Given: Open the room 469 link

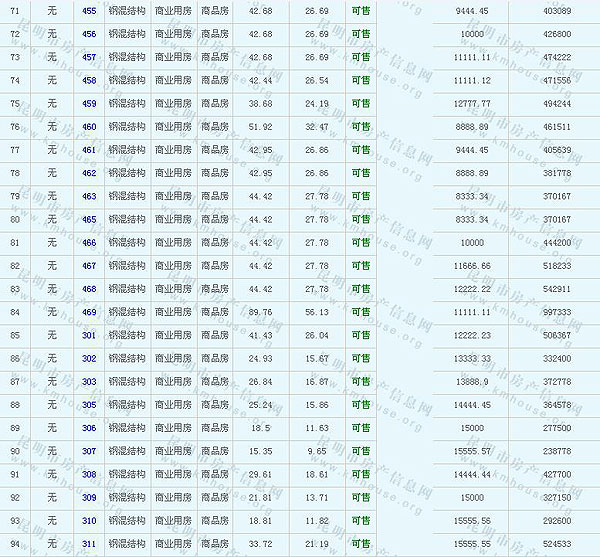Looking at the screenshot, I should pos(90,312).
